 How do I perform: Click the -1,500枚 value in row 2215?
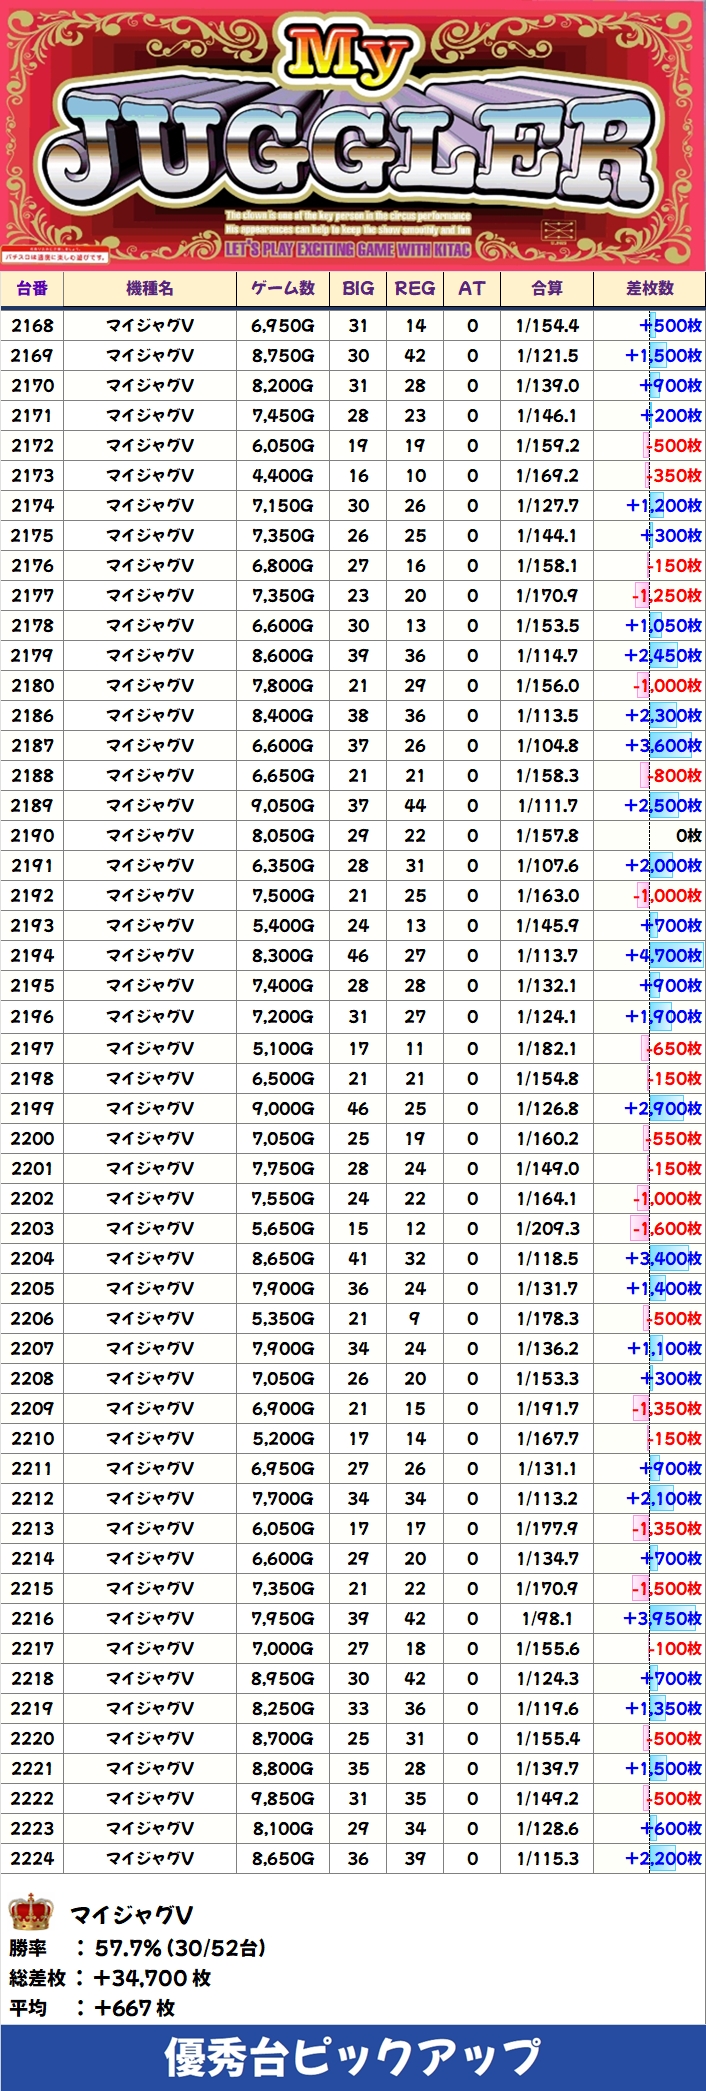[667, 1588]
